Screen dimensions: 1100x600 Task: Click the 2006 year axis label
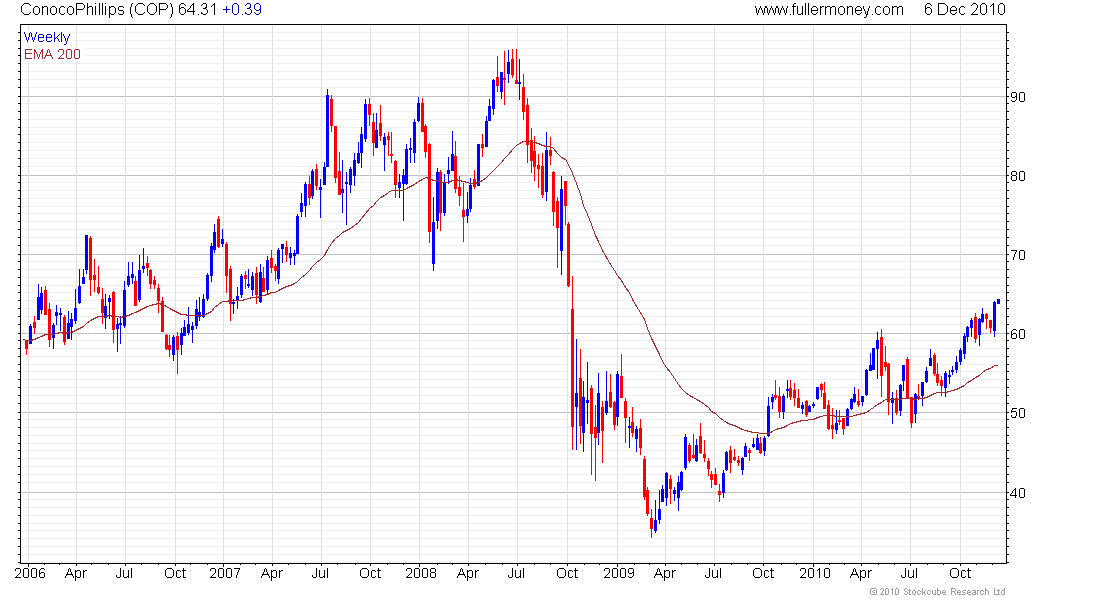tap(29, 573)
